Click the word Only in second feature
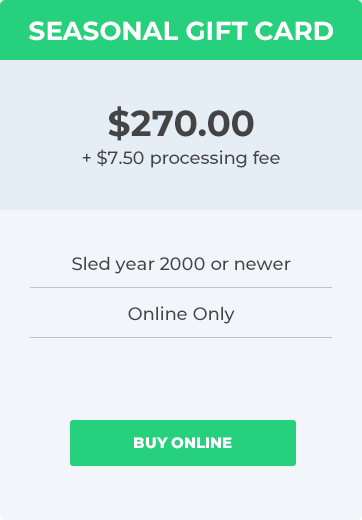The image size is (362, 520). pos(214,314)
